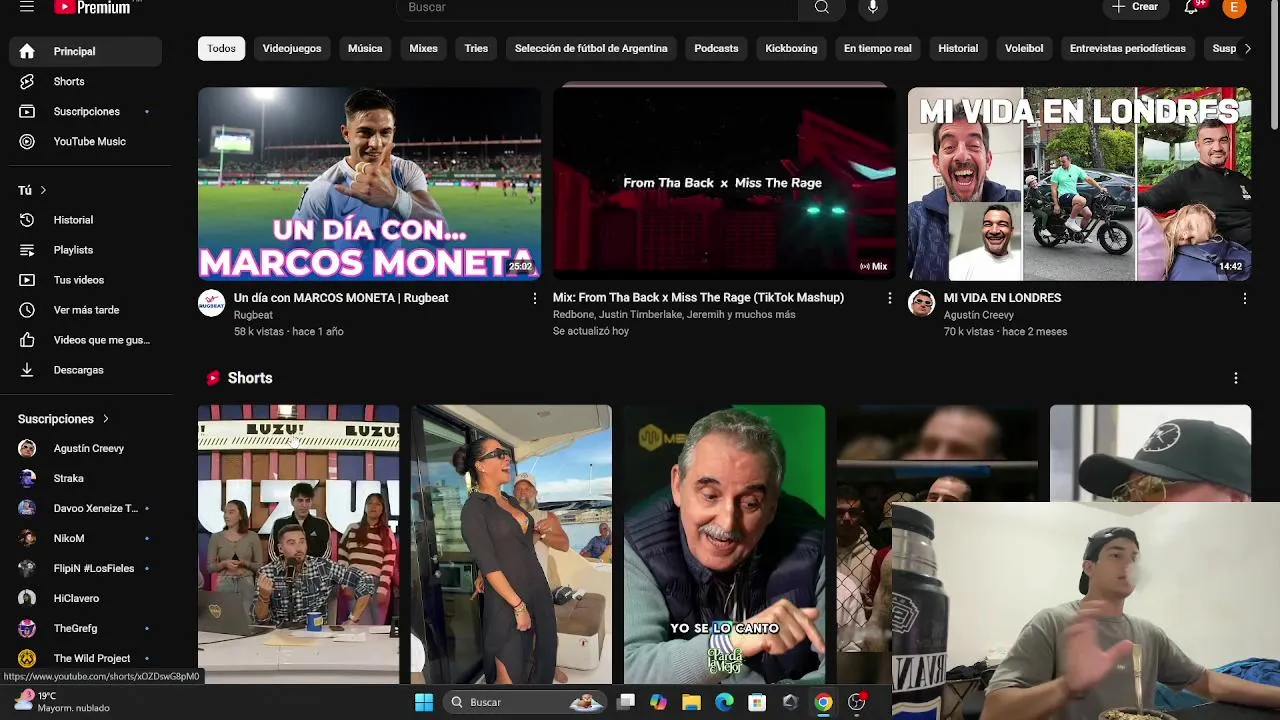Open the hamburger guide menu

pyautogui.click(x=27, y=7)
